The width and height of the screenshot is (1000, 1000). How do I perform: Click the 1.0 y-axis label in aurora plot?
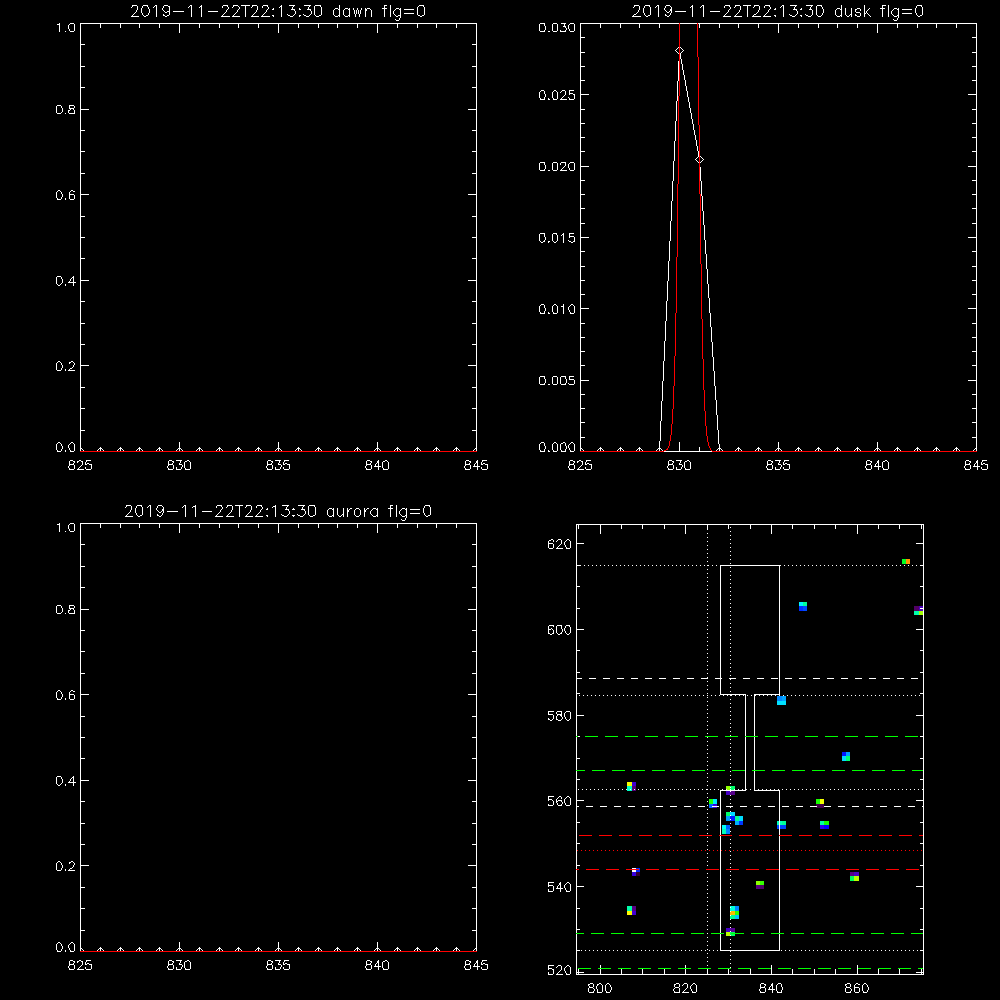tap(66, 527)
